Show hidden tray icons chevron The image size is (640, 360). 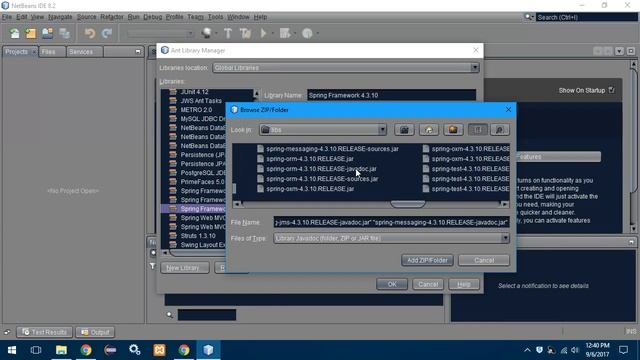tap(527, 350)
